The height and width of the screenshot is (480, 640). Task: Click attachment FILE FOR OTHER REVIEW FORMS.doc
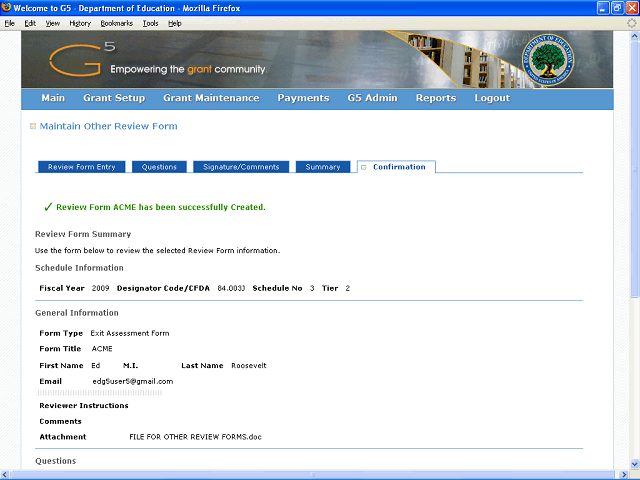196,437
